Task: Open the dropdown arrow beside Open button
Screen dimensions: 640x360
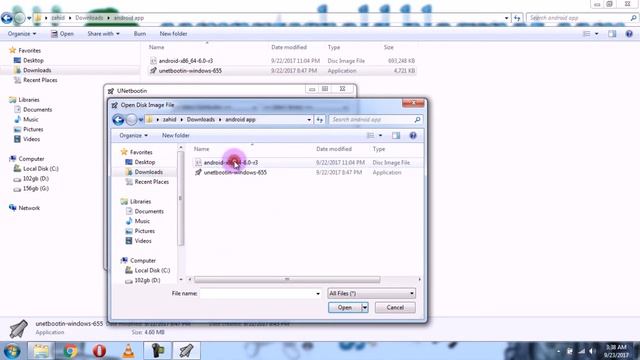Action: point(365,307)
